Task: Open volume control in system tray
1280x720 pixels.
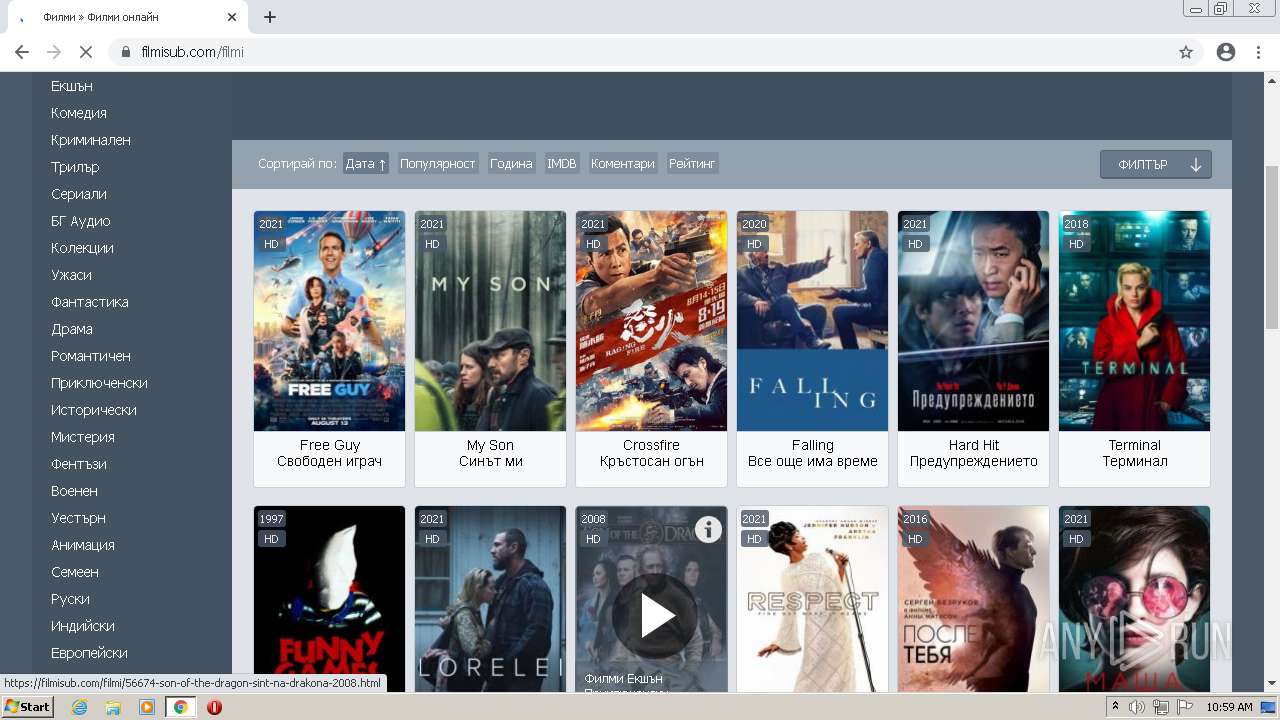Action: pos(1137,707)
